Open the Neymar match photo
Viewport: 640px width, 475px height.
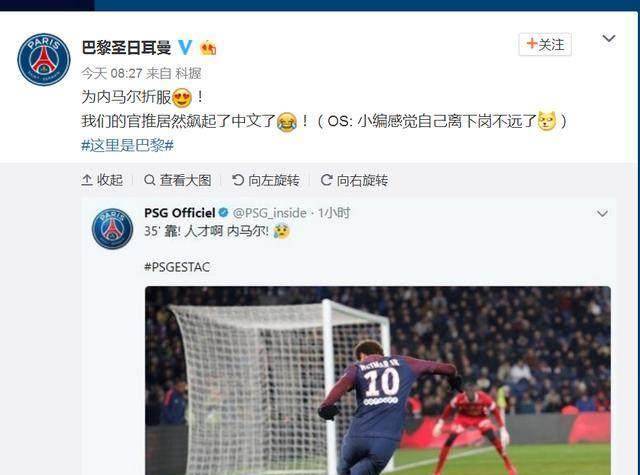pos(378,380)
